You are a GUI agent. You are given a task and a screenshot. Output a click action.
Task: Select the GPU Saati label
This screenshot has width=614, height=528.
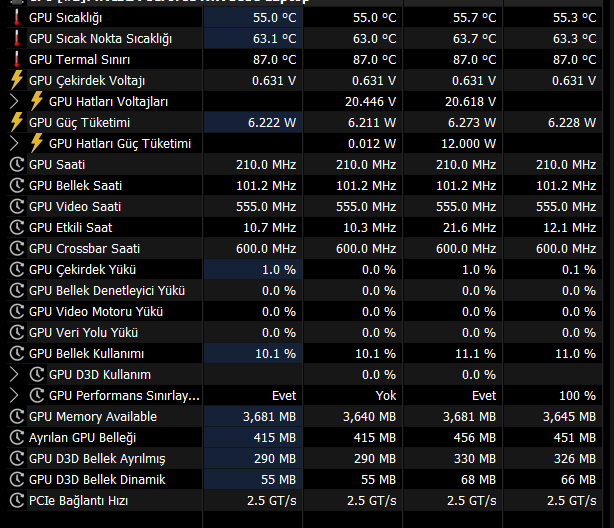tap(57, 165)
